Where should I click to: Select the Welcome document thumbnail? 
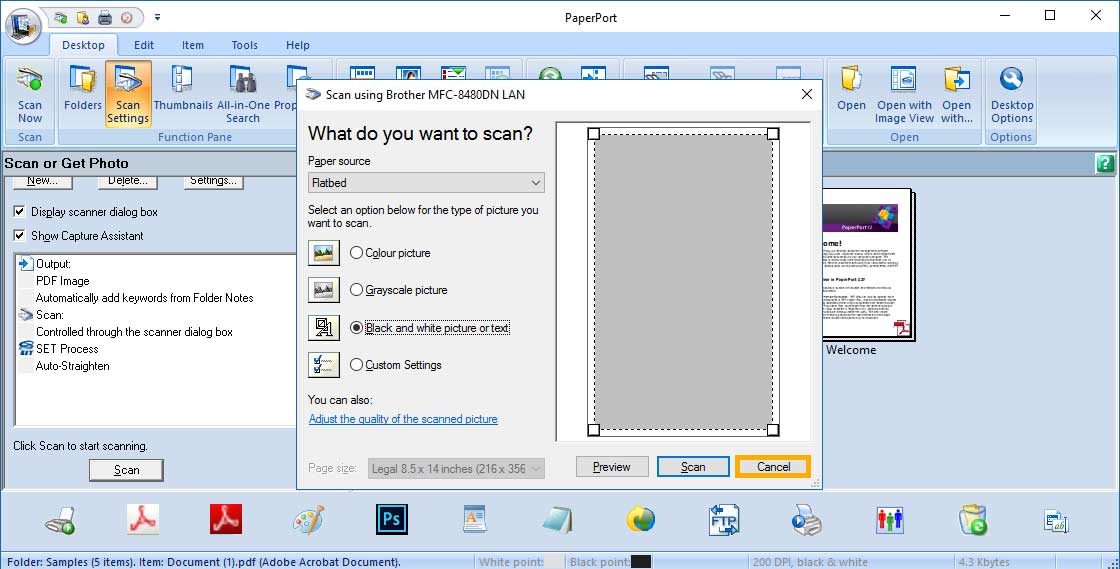[867, 266]
